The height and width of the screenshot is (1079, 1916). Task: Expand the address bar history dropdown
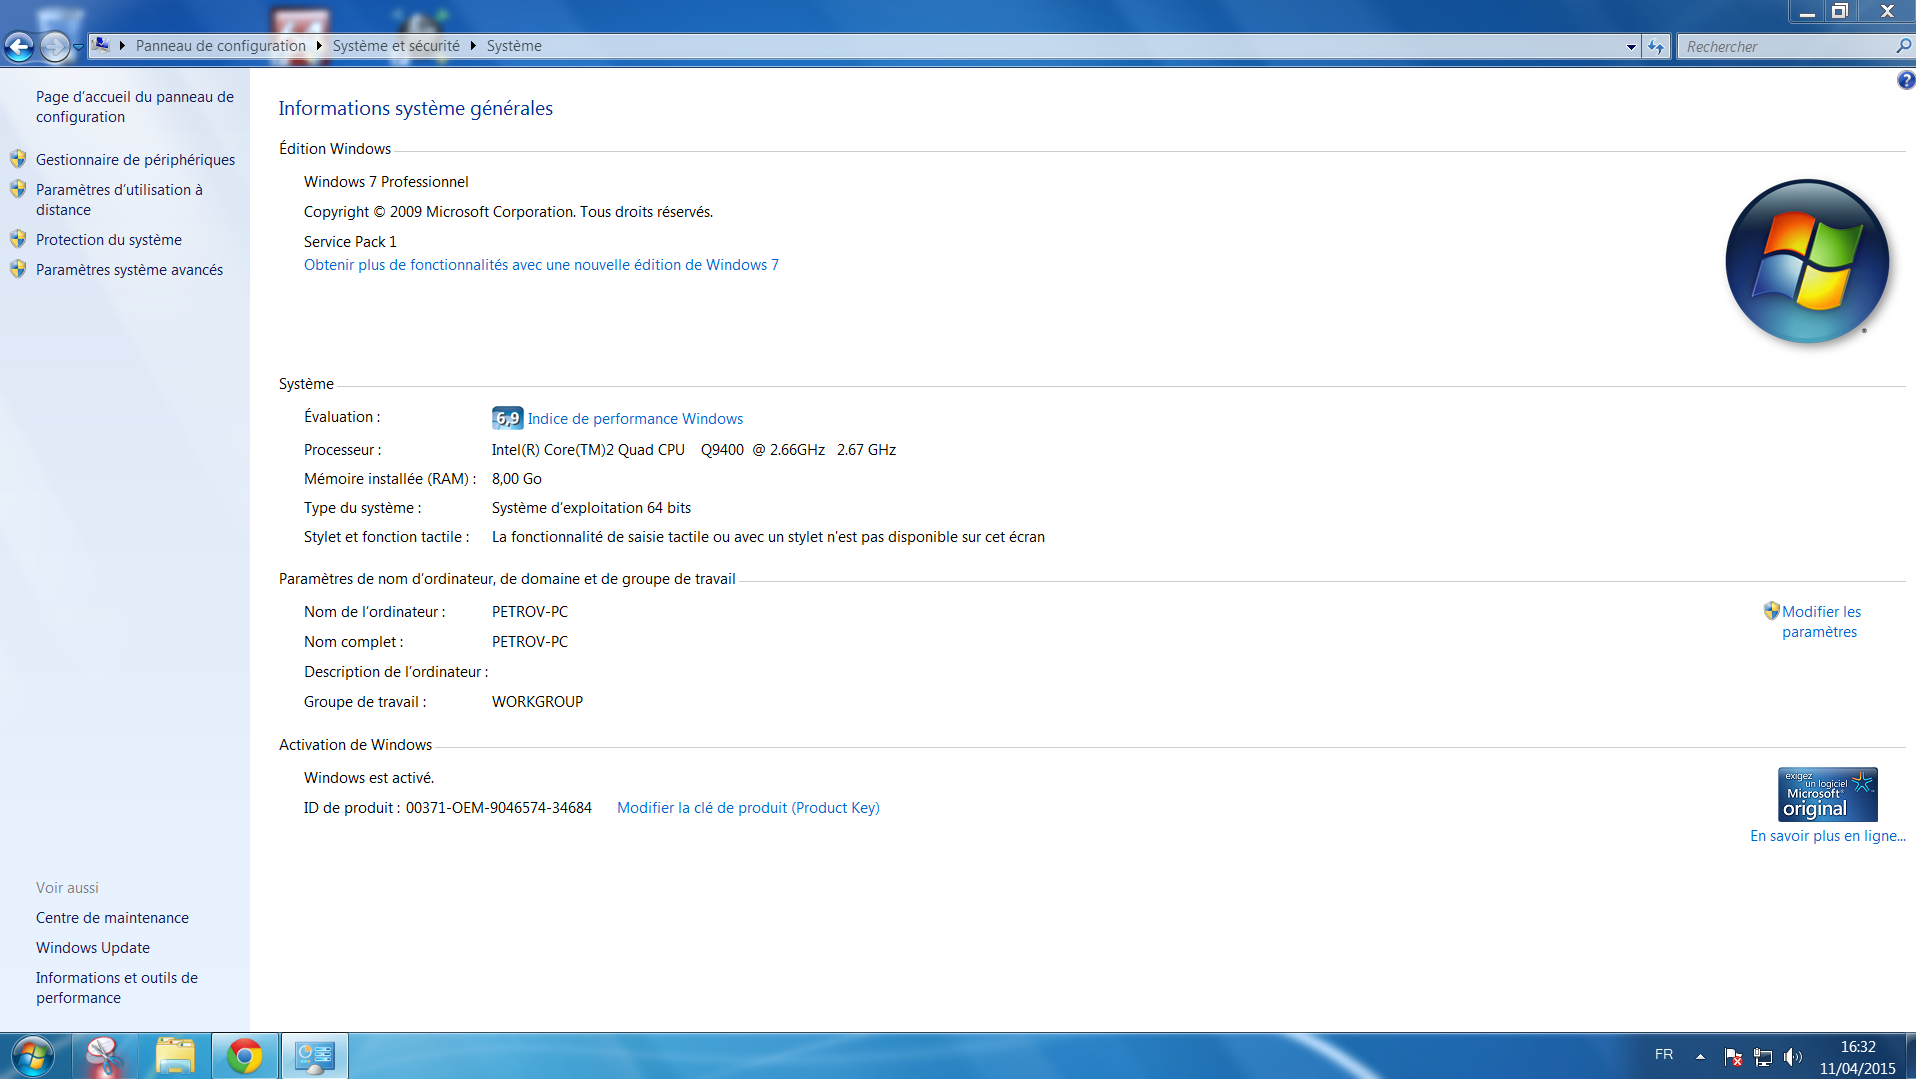(x=1631, y=47)
